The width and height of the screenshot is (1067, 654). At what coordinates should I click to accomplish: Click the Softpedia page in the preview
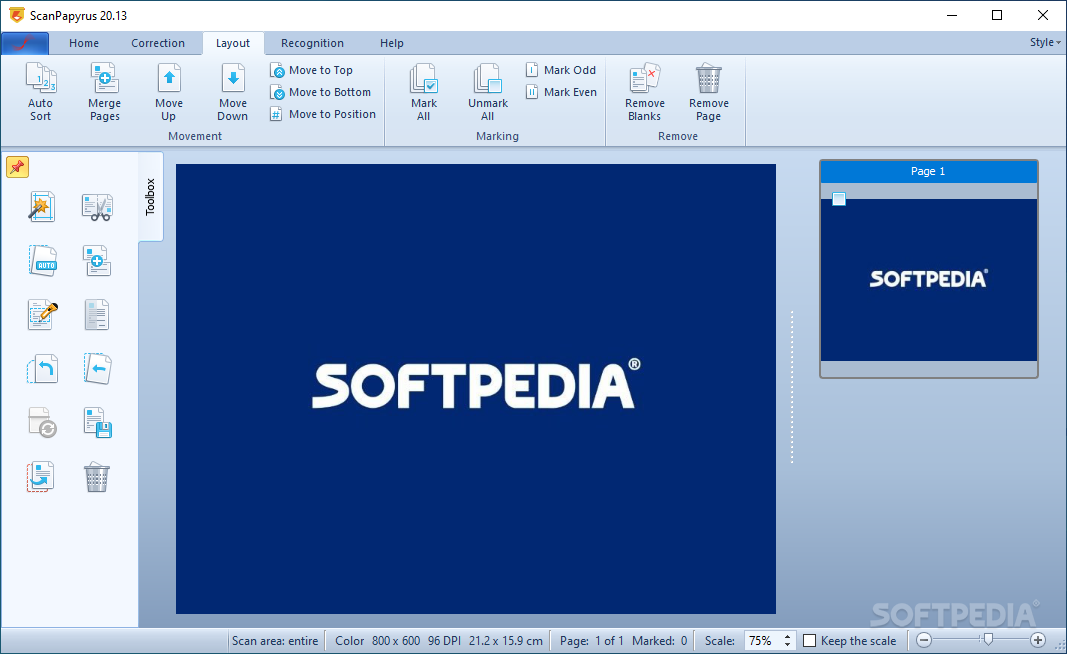[x=476, y=389]
